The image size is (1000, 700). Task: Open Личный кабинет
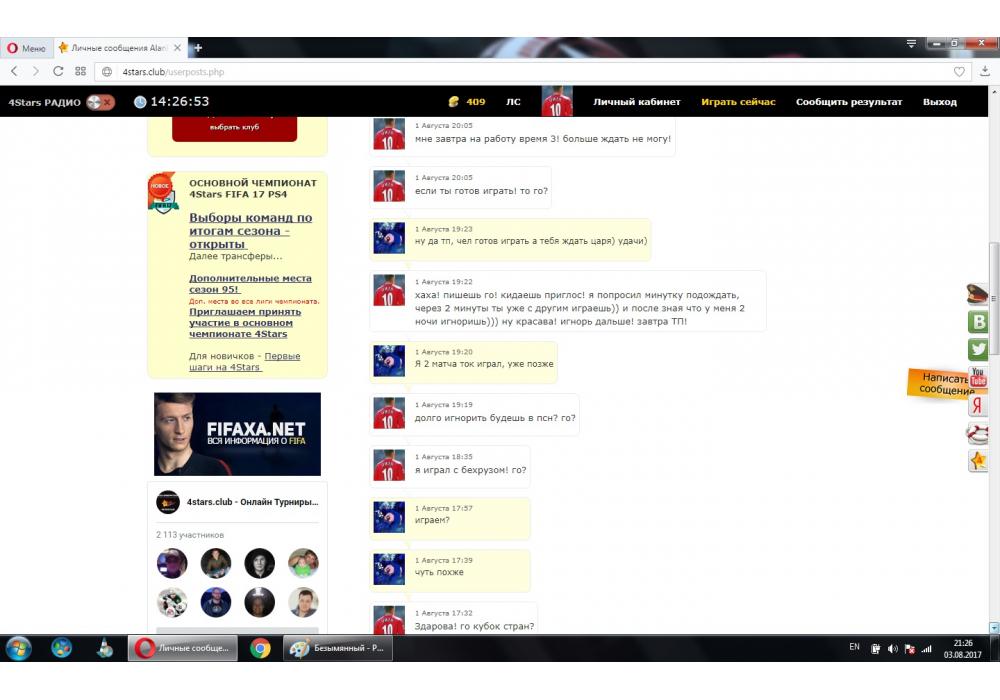636,102
